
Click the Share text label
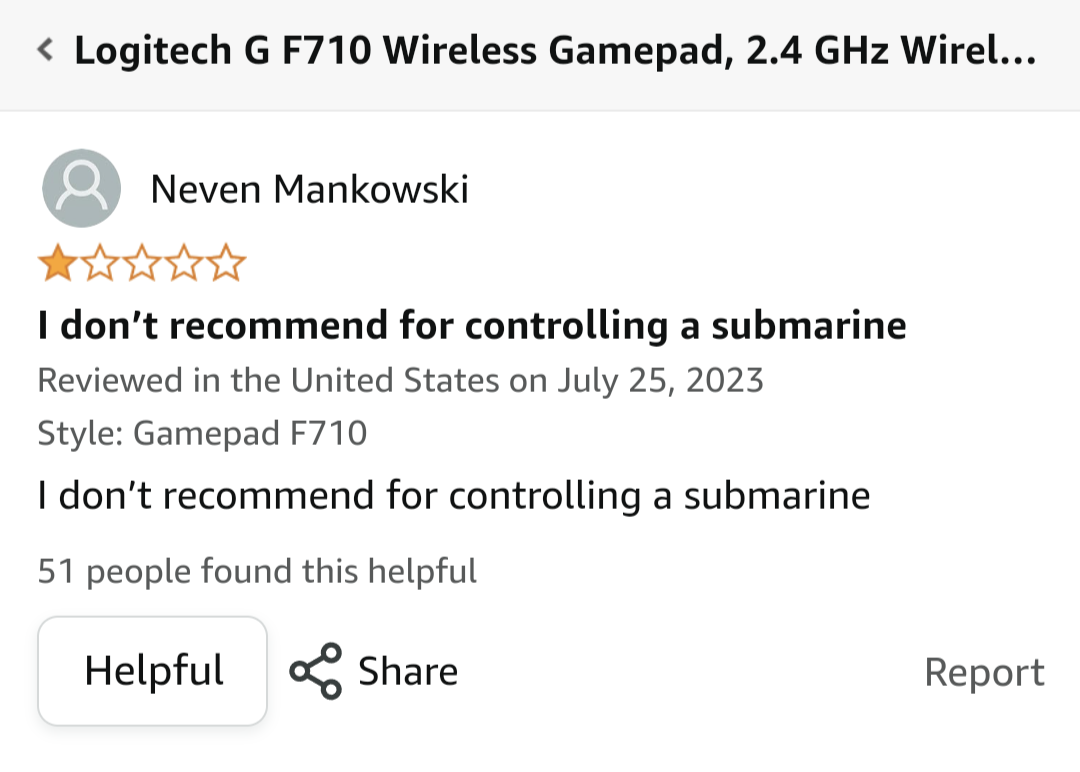click(408, 671)
